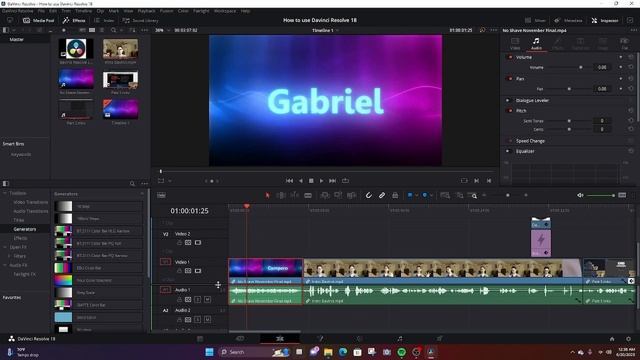The image size is (640, 360).
Task: Click the blue Marker icon
Action: [x=424, y=196]
